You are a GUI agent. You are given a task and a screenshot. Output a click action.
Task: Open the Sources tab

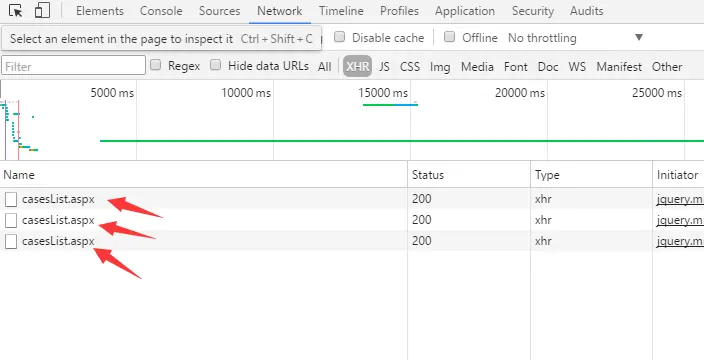click(x=220, y=11)
